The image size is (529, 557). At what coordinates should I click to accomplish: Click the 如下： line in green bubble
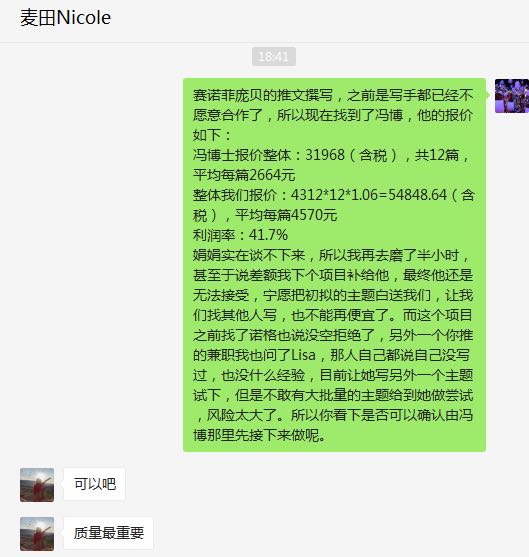[x=212, y=135]
